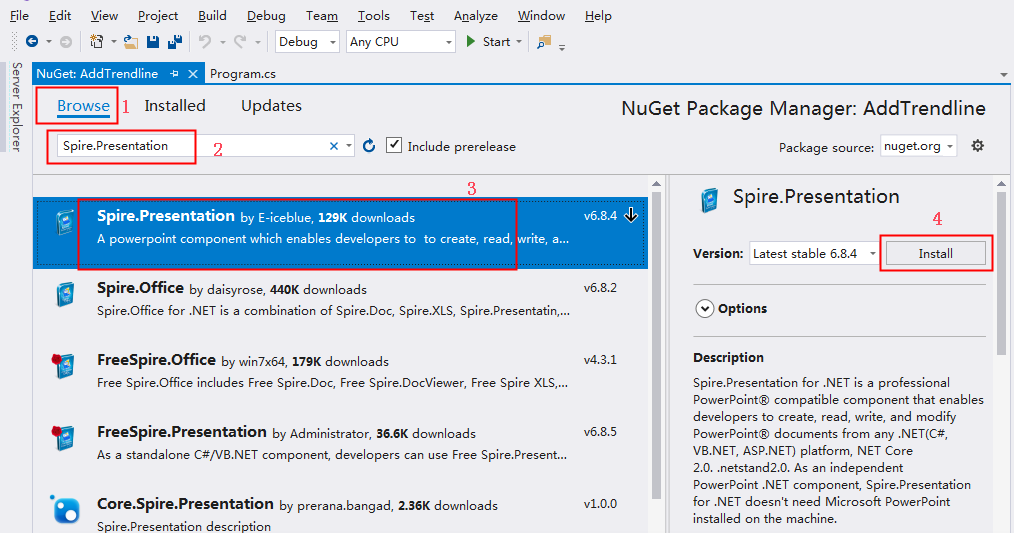Click the Undo arrow icon

click(204, 42)
